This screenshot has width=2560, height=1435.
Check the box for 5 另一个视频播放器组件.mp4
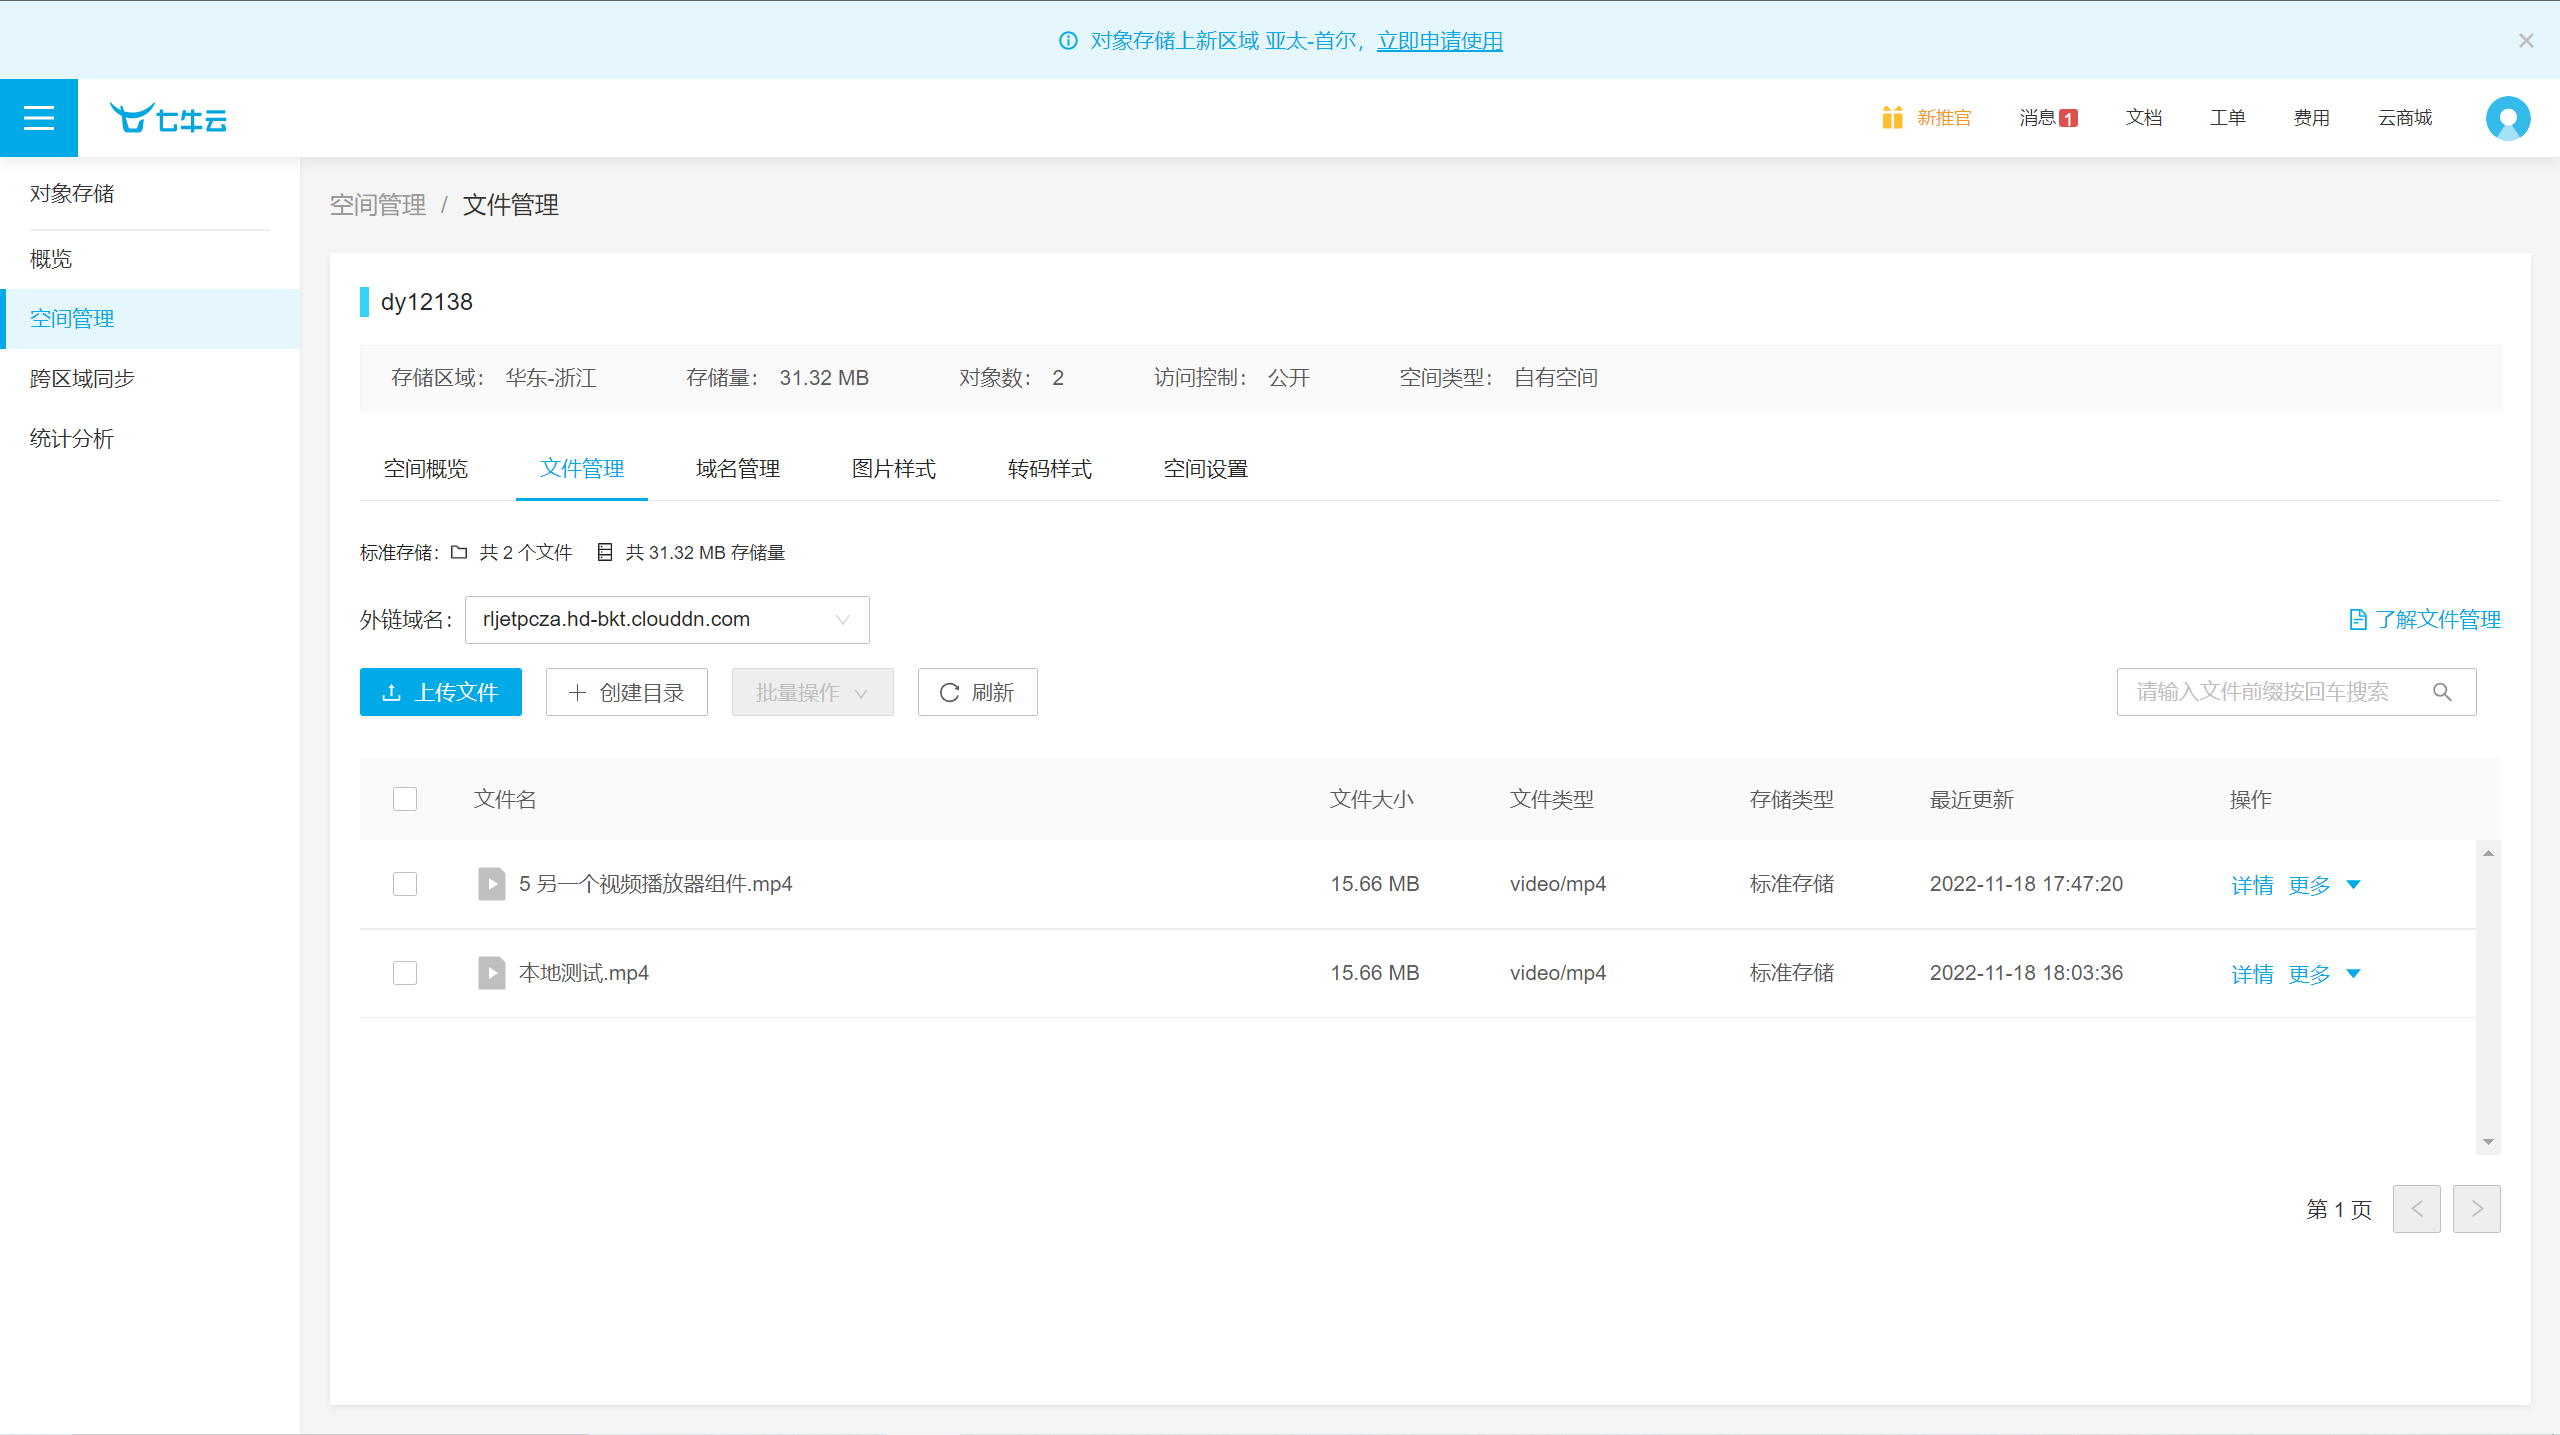coord(405,884)
